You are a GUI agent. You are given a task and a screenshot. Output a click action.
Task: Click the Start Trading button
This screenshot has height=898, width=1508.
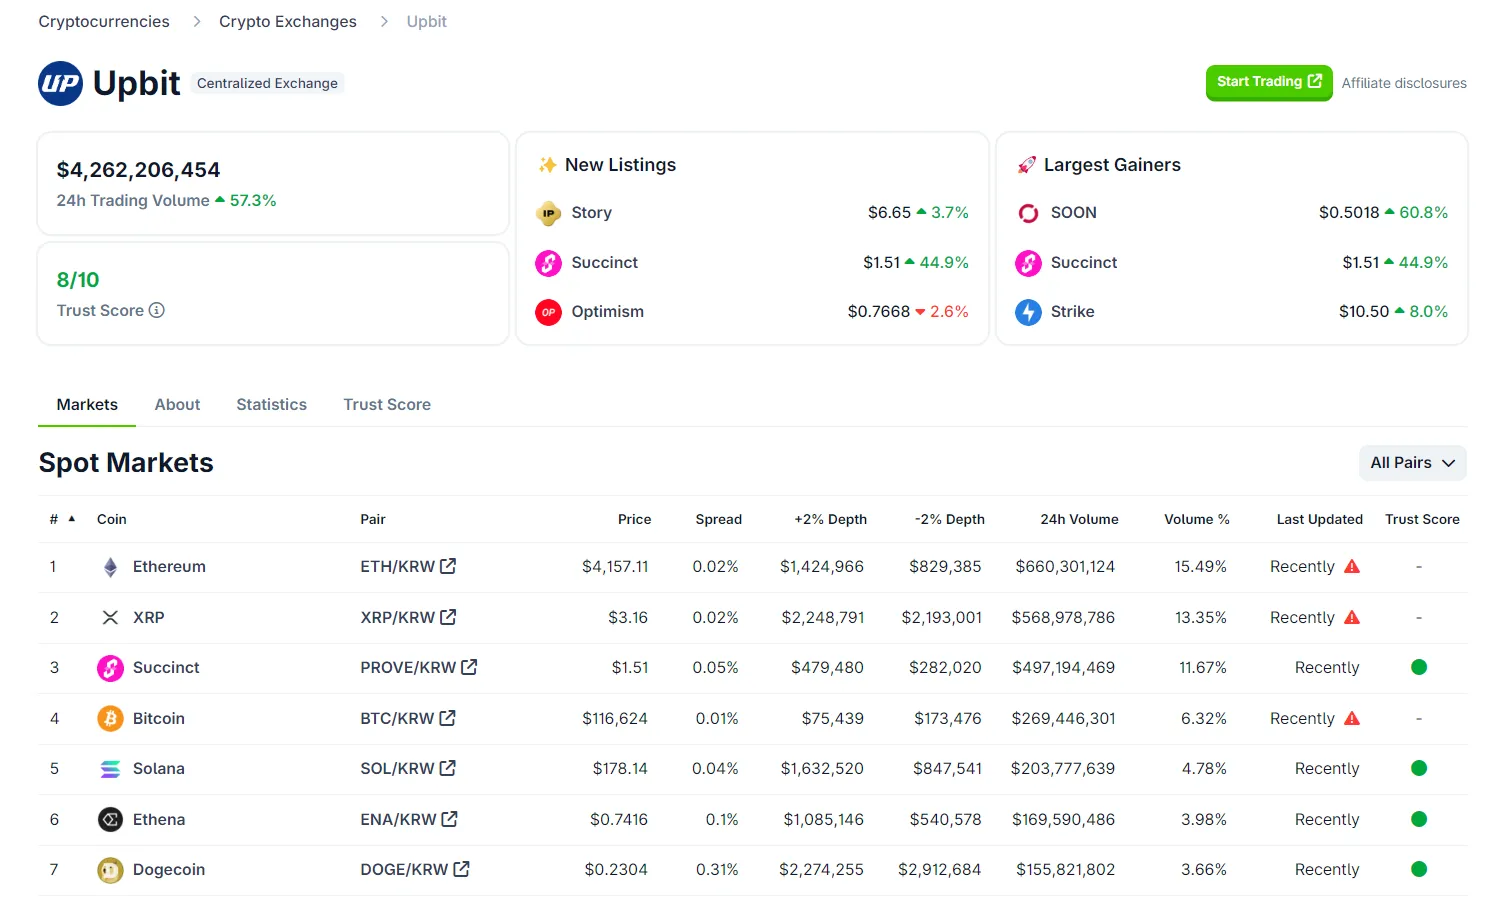click(1269, 82)
